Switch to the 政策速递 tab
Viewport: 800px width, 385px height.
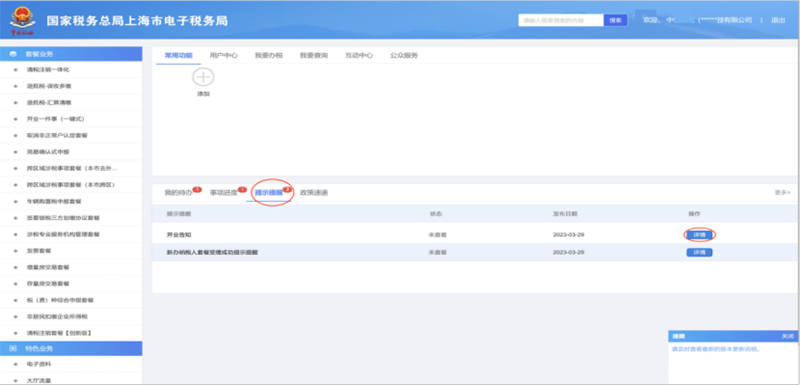(314, 193)
